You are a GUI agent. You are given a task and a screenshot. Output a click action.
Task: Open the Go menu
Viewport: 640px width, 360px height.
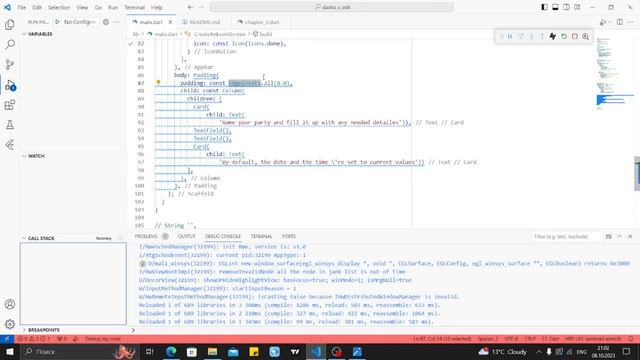[98, 7]
